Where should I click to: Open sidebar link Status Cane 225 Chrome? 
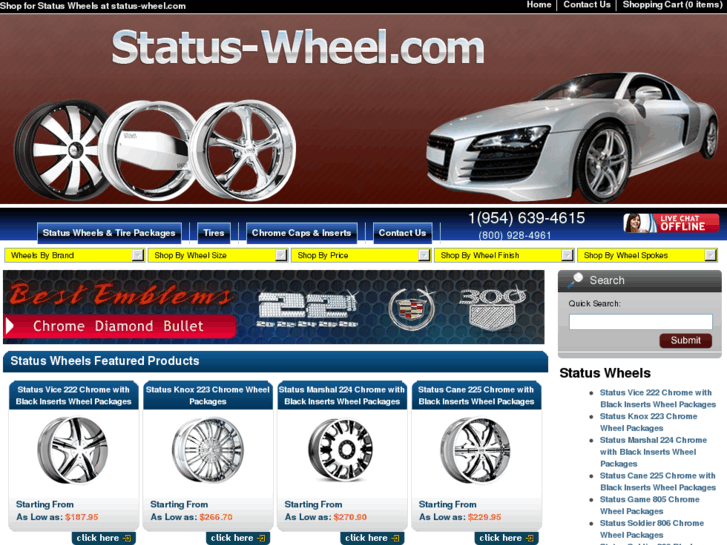(x=657, y=481)
